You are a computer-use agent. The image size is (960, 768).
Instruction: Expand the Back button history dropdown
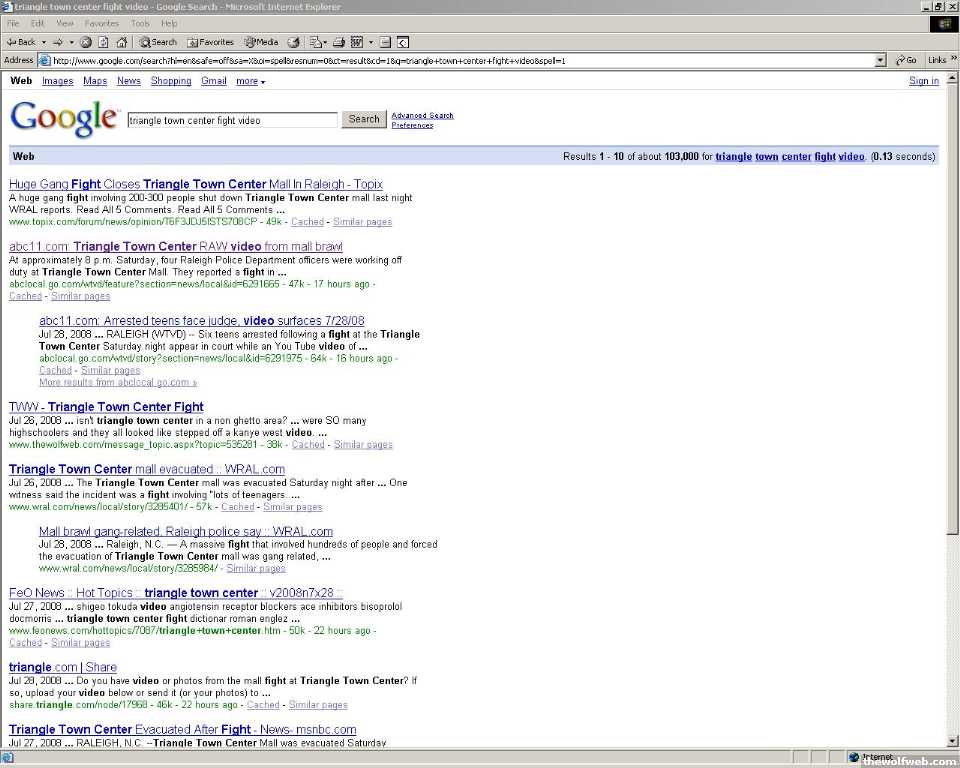pyautogui.click(x=43, y=42)
